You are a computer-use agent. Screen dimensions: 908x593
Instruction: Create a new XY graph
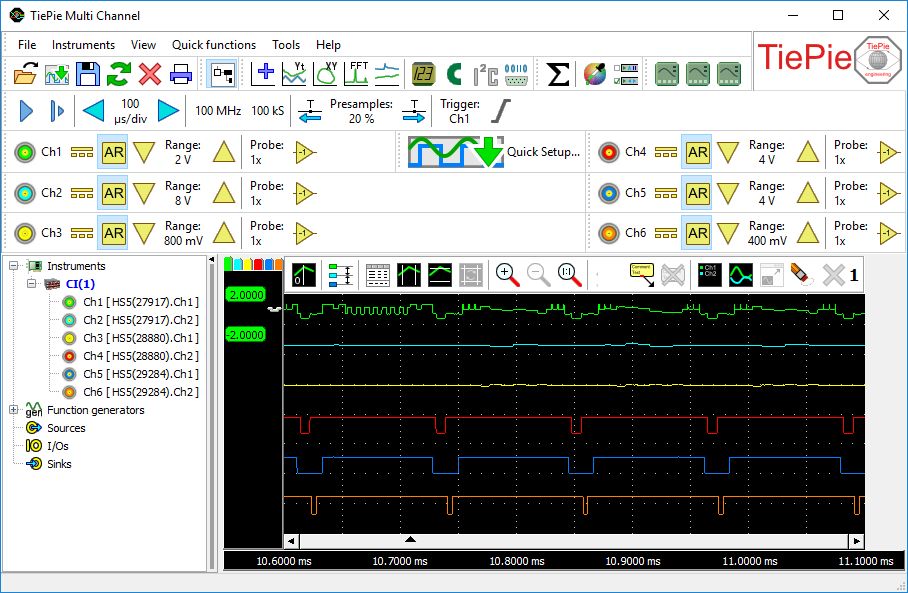327,74
